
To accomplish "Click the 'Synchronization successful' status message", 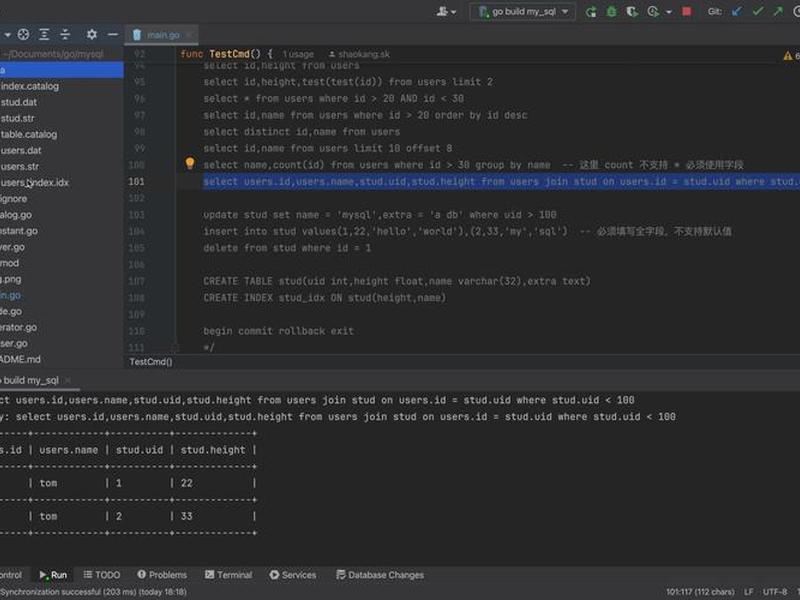I will coord(93,592).
